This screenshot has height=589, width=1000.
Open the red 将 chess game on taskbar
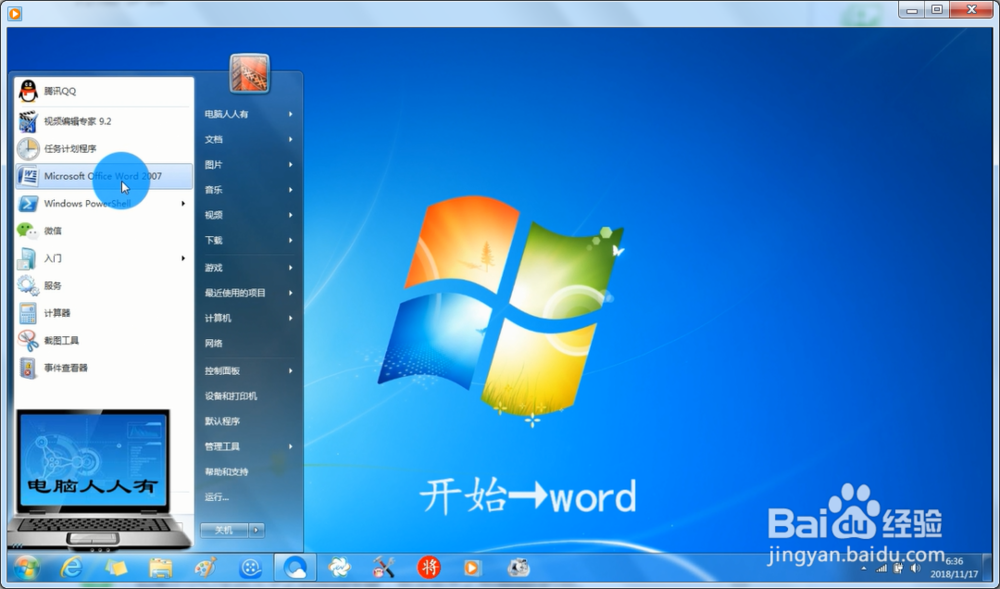click(429, 567)
